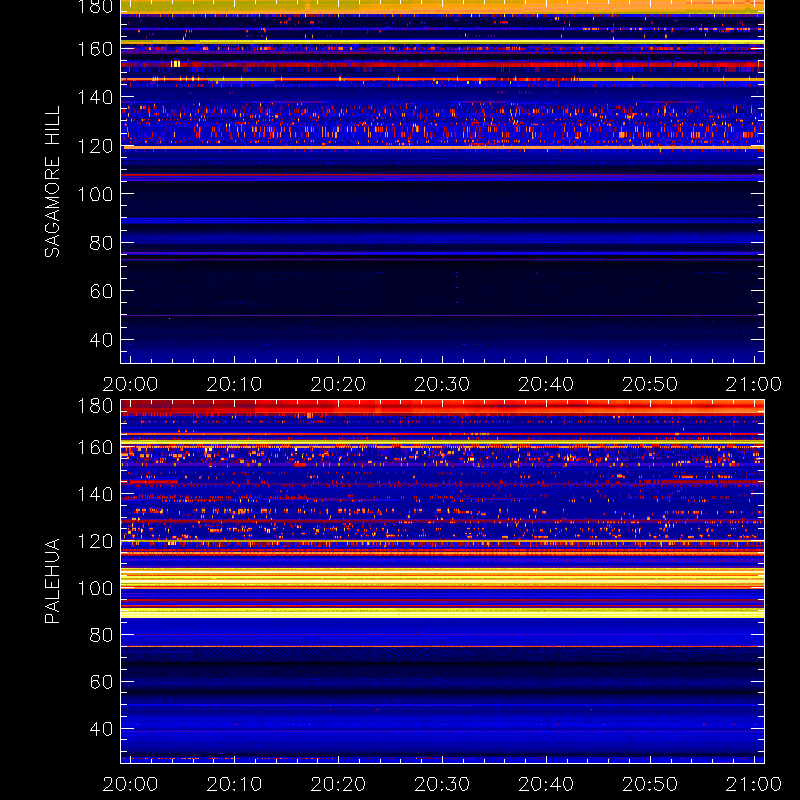This screenshot has width=800, height=800.
Task: Pick the 100 tick label on Palehua plot
Action: coord(95,588)
